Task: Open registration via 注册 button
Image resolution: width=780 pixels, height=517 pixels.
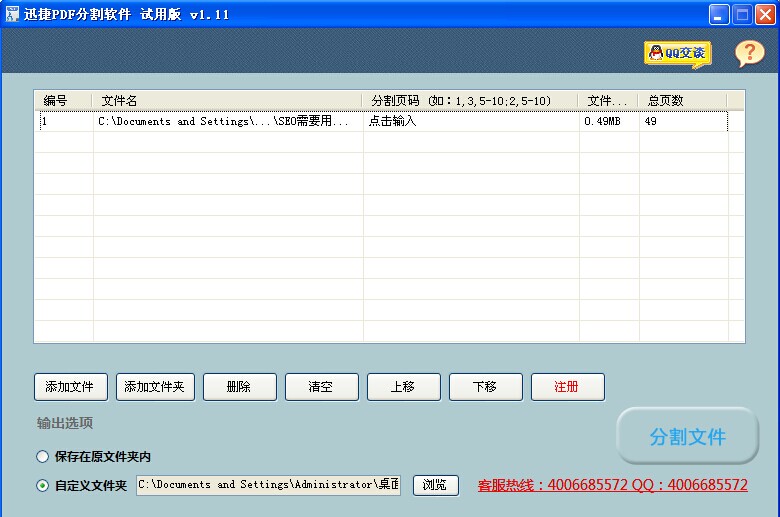Action: click(567, 387)
